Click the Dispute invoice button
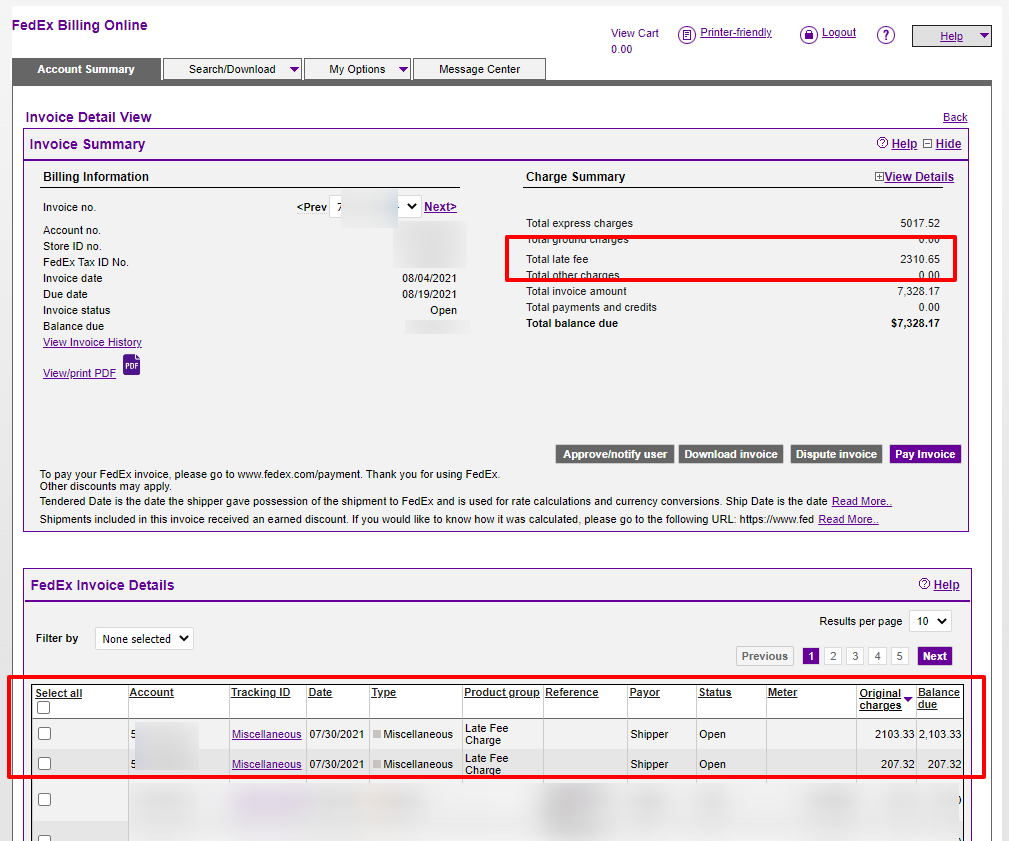The image size is (1009, 841). click(836, 454)
